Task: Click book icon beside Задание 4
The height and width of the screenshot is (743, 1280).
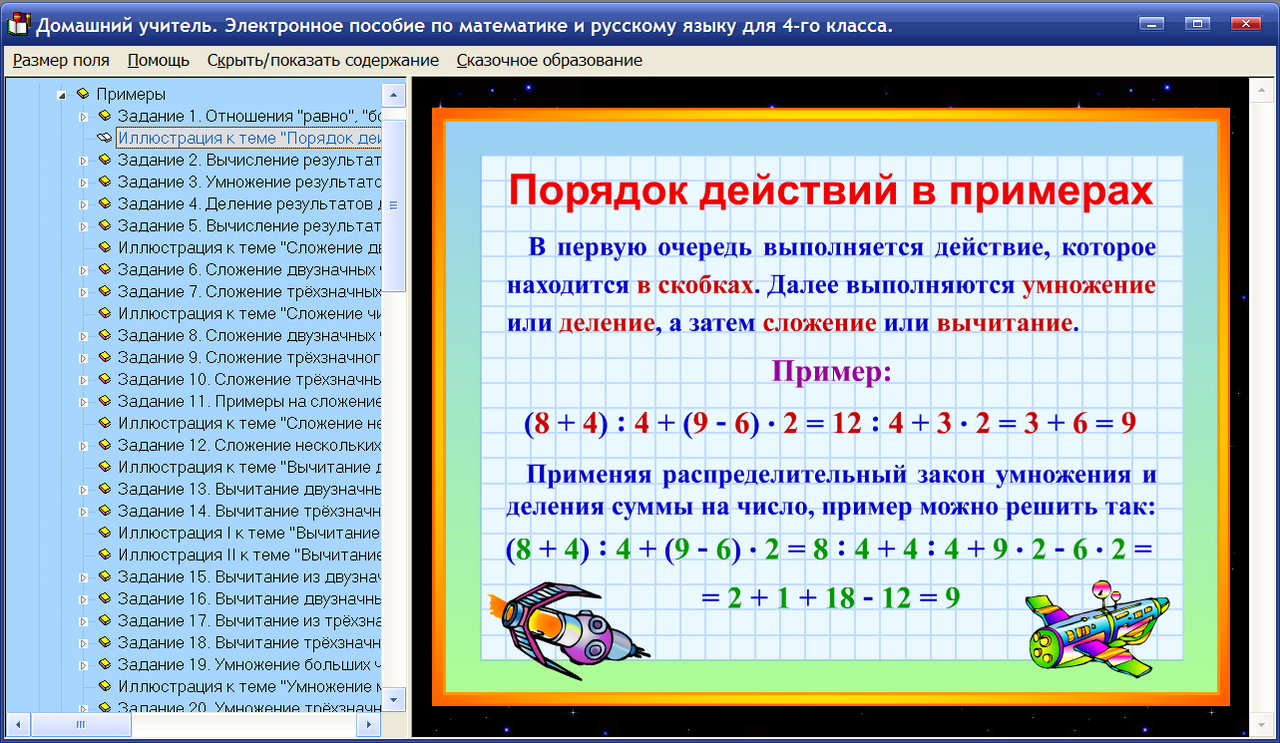Action: [x=104, y=204]
